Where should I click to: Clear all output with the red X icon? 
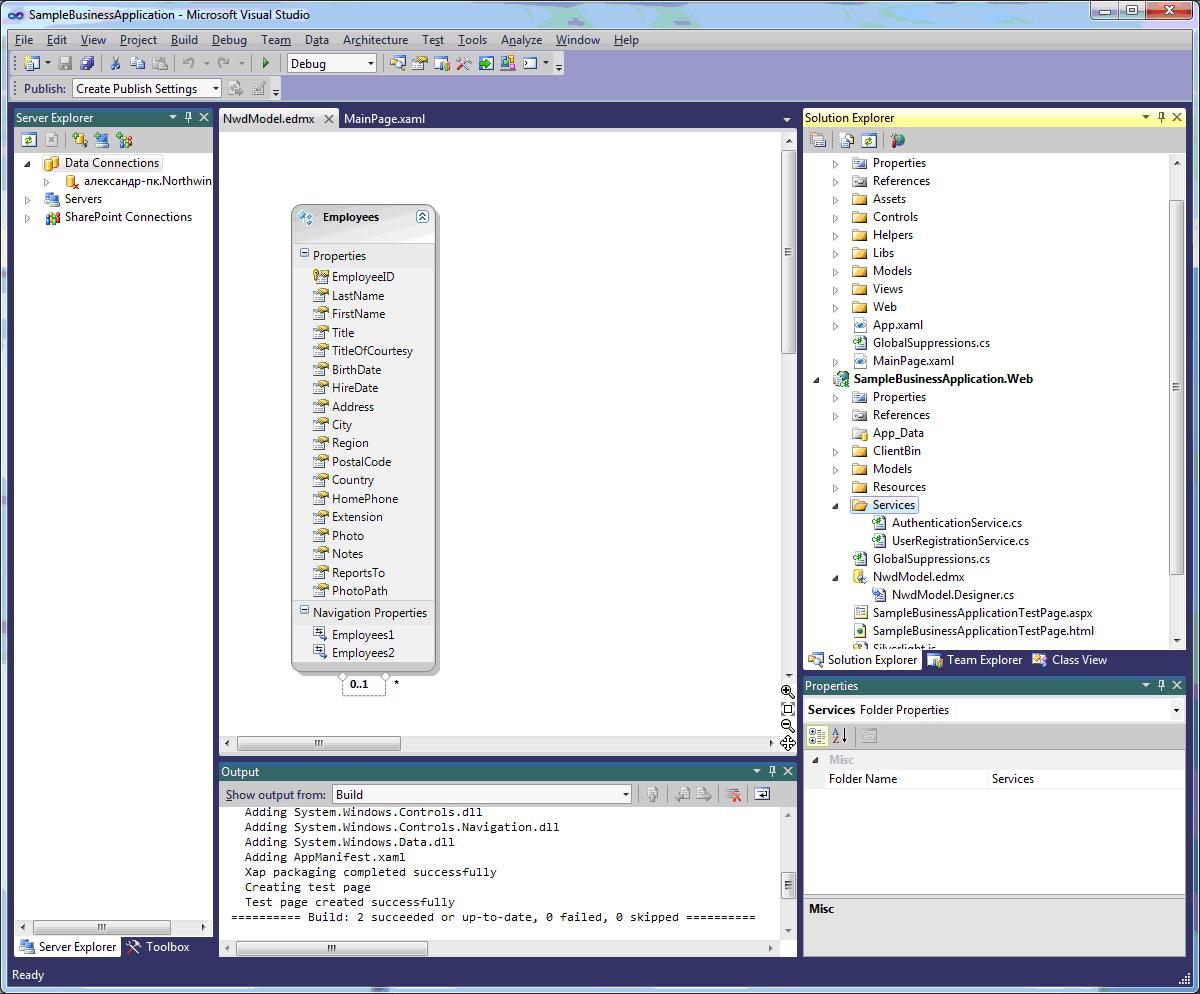733,794
